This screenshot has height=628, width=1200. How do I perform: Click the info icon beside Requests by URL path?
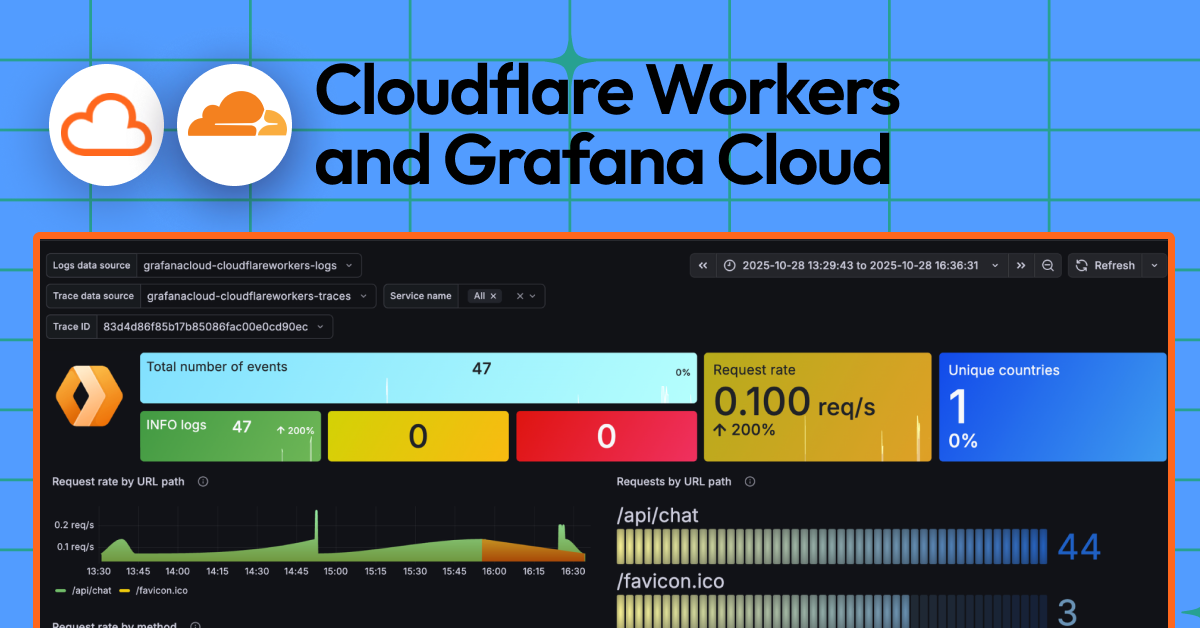pyautogui.click(x=751, y=481)
